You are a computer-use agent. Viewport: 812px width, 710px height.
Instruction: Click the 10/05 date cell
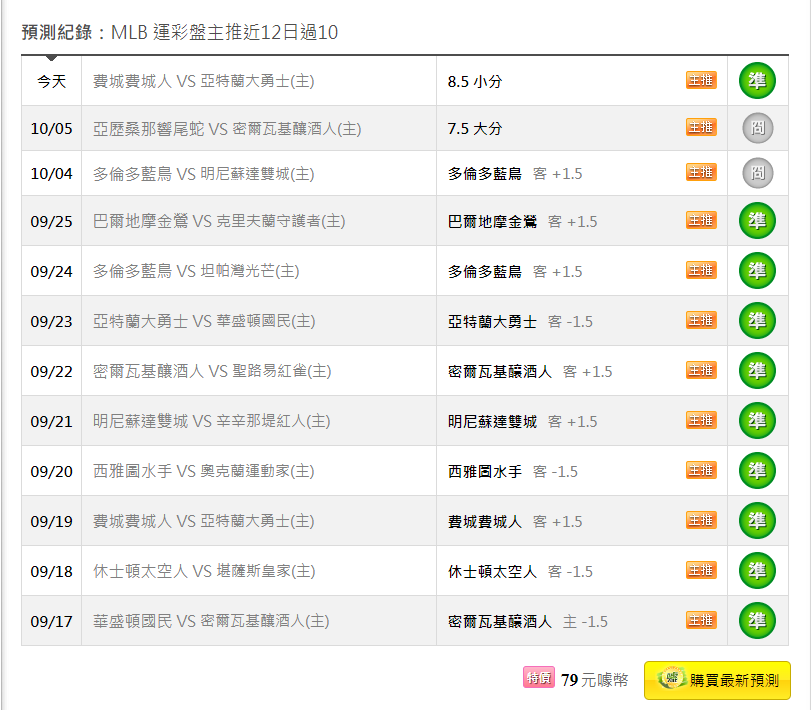pos(51,128)
